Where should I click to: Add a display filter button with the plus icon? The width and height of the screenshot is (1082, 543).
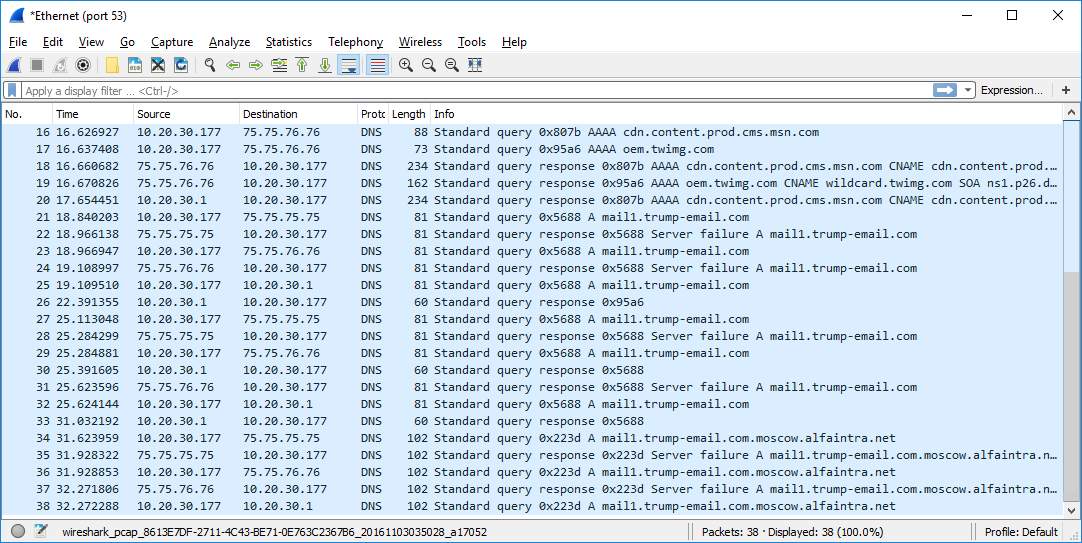click(x=1066, y=90)
